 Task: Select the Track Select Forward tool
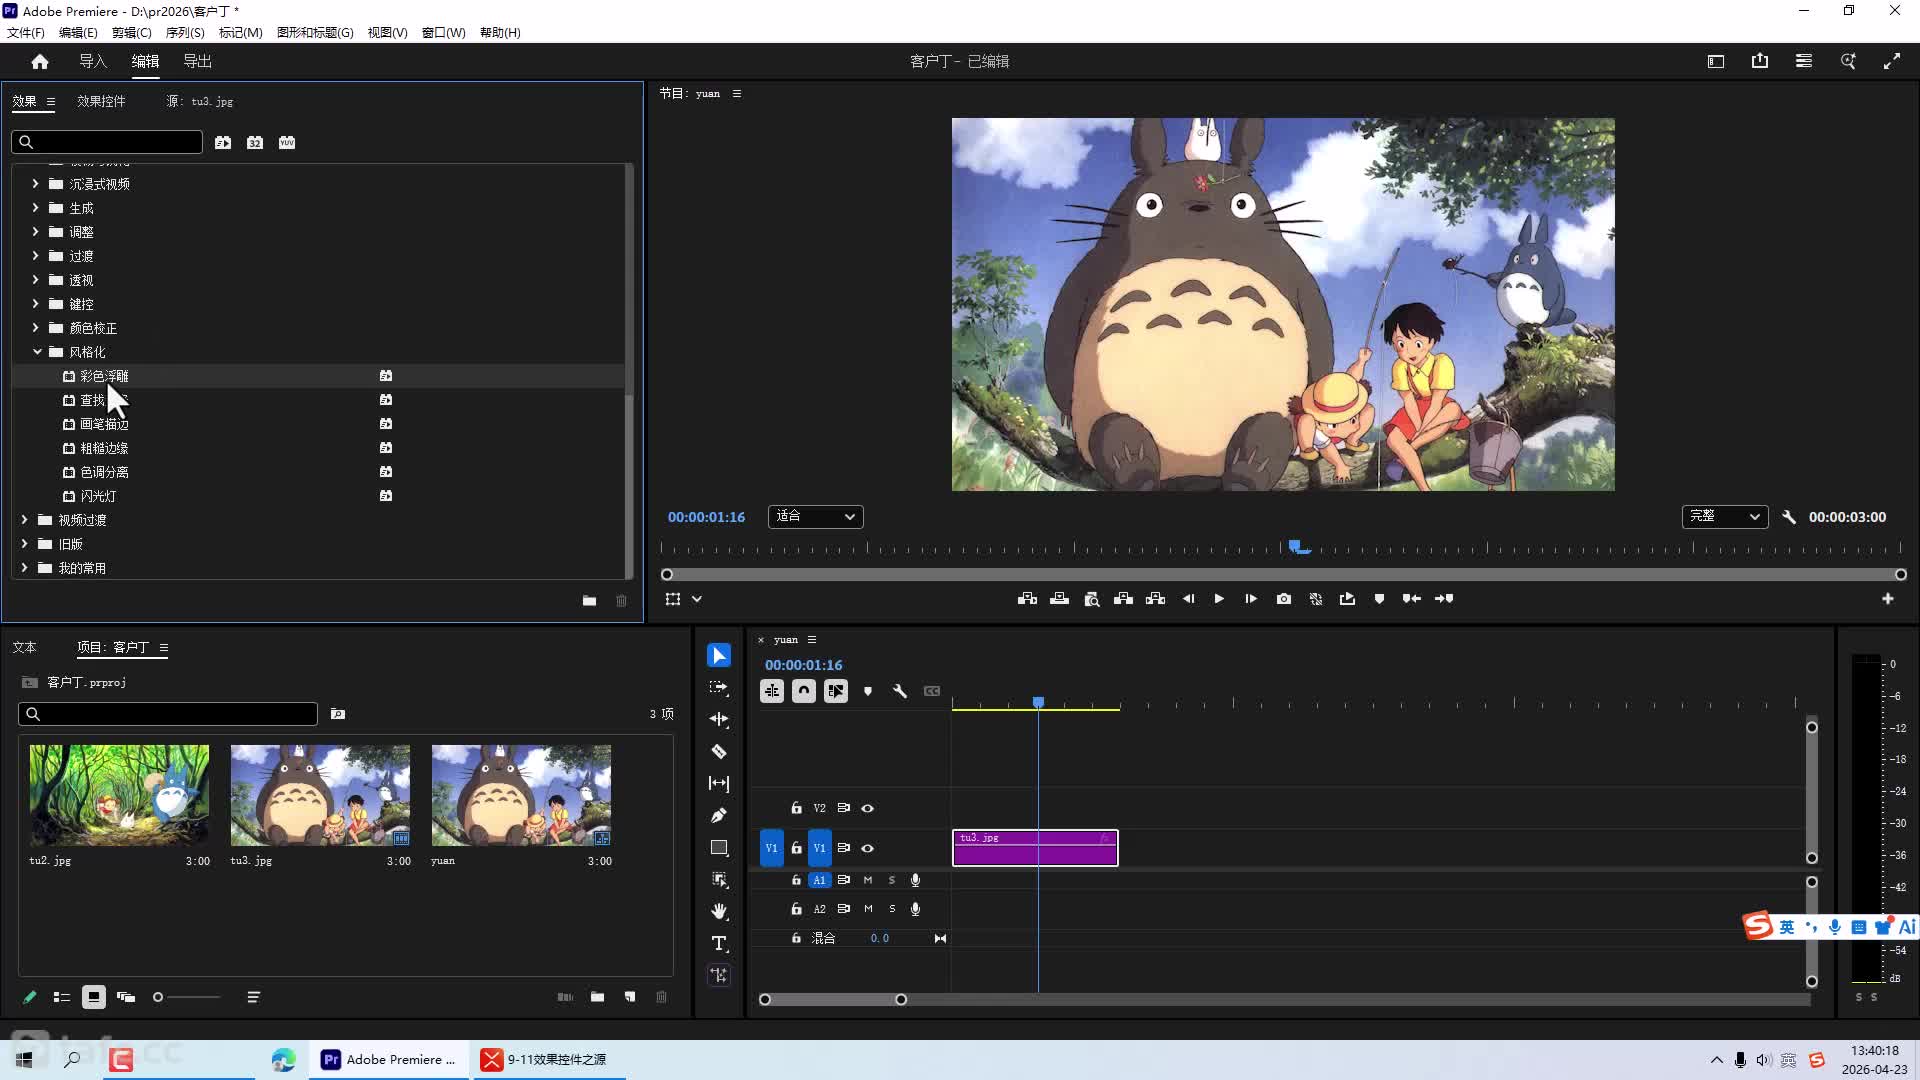pos(719,688)
